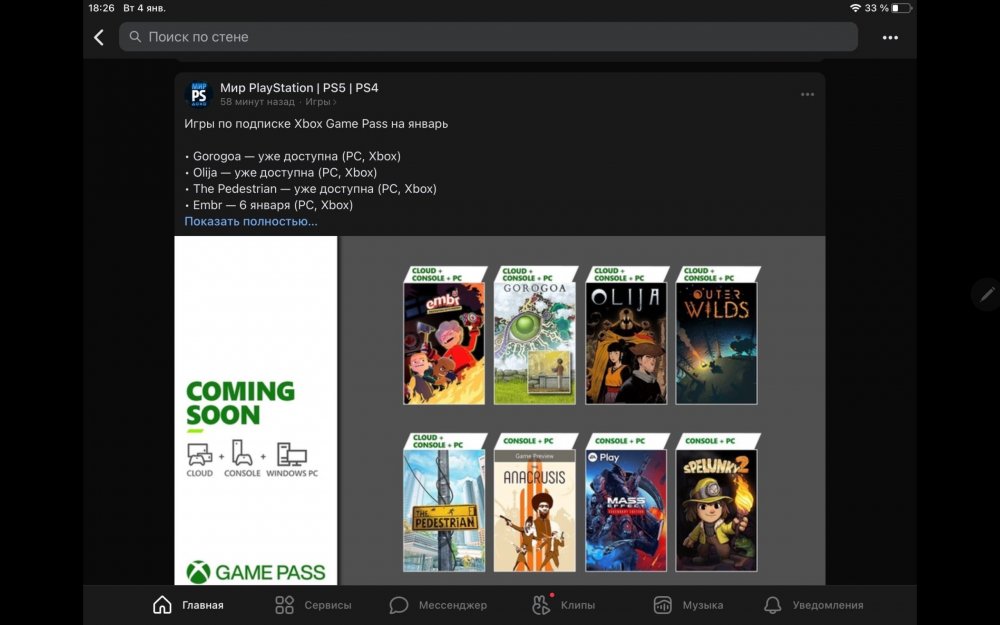Open the Мессенджер tab
Viewport: 1000px width, 625px height.
(x=438, y=605)
